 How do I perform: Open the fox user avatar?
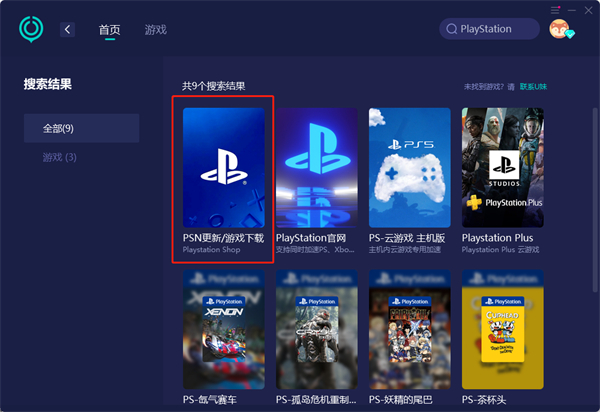[x=560, y=29]
